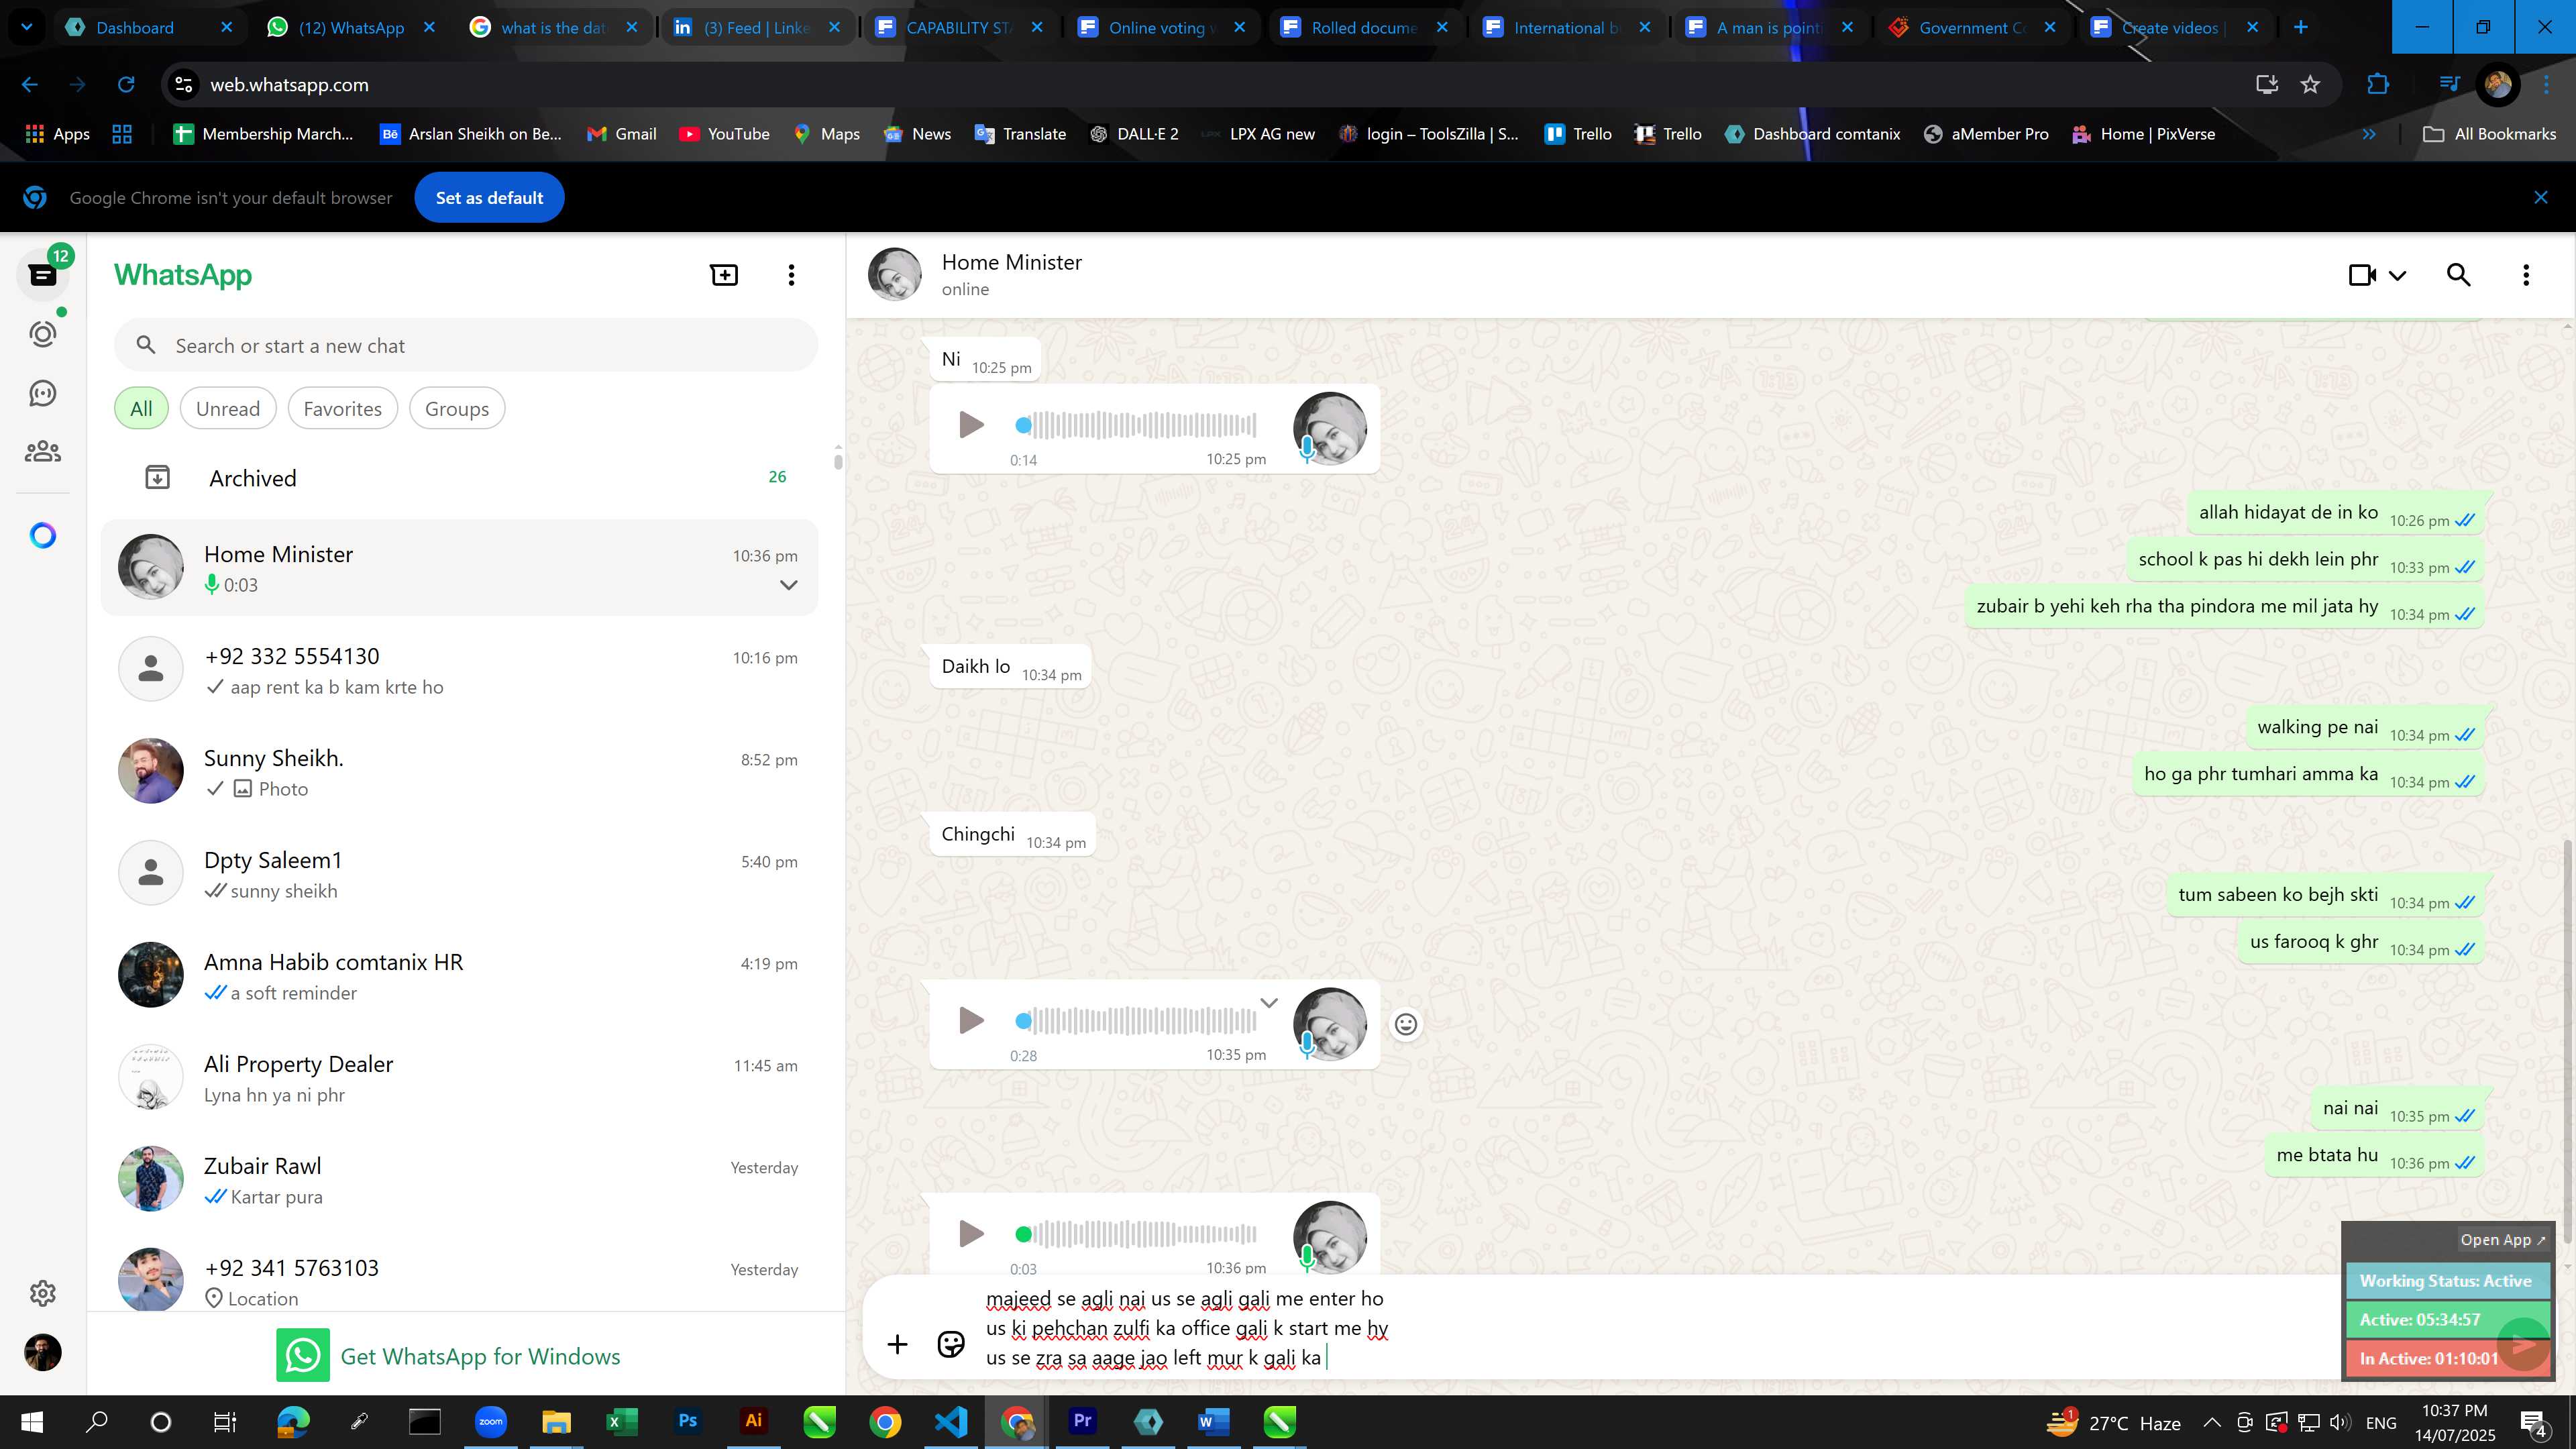This screenshot has height=1449, width=2576.
Task: Open the Ali Property Dealer chat
Action: click(460, 1078)
